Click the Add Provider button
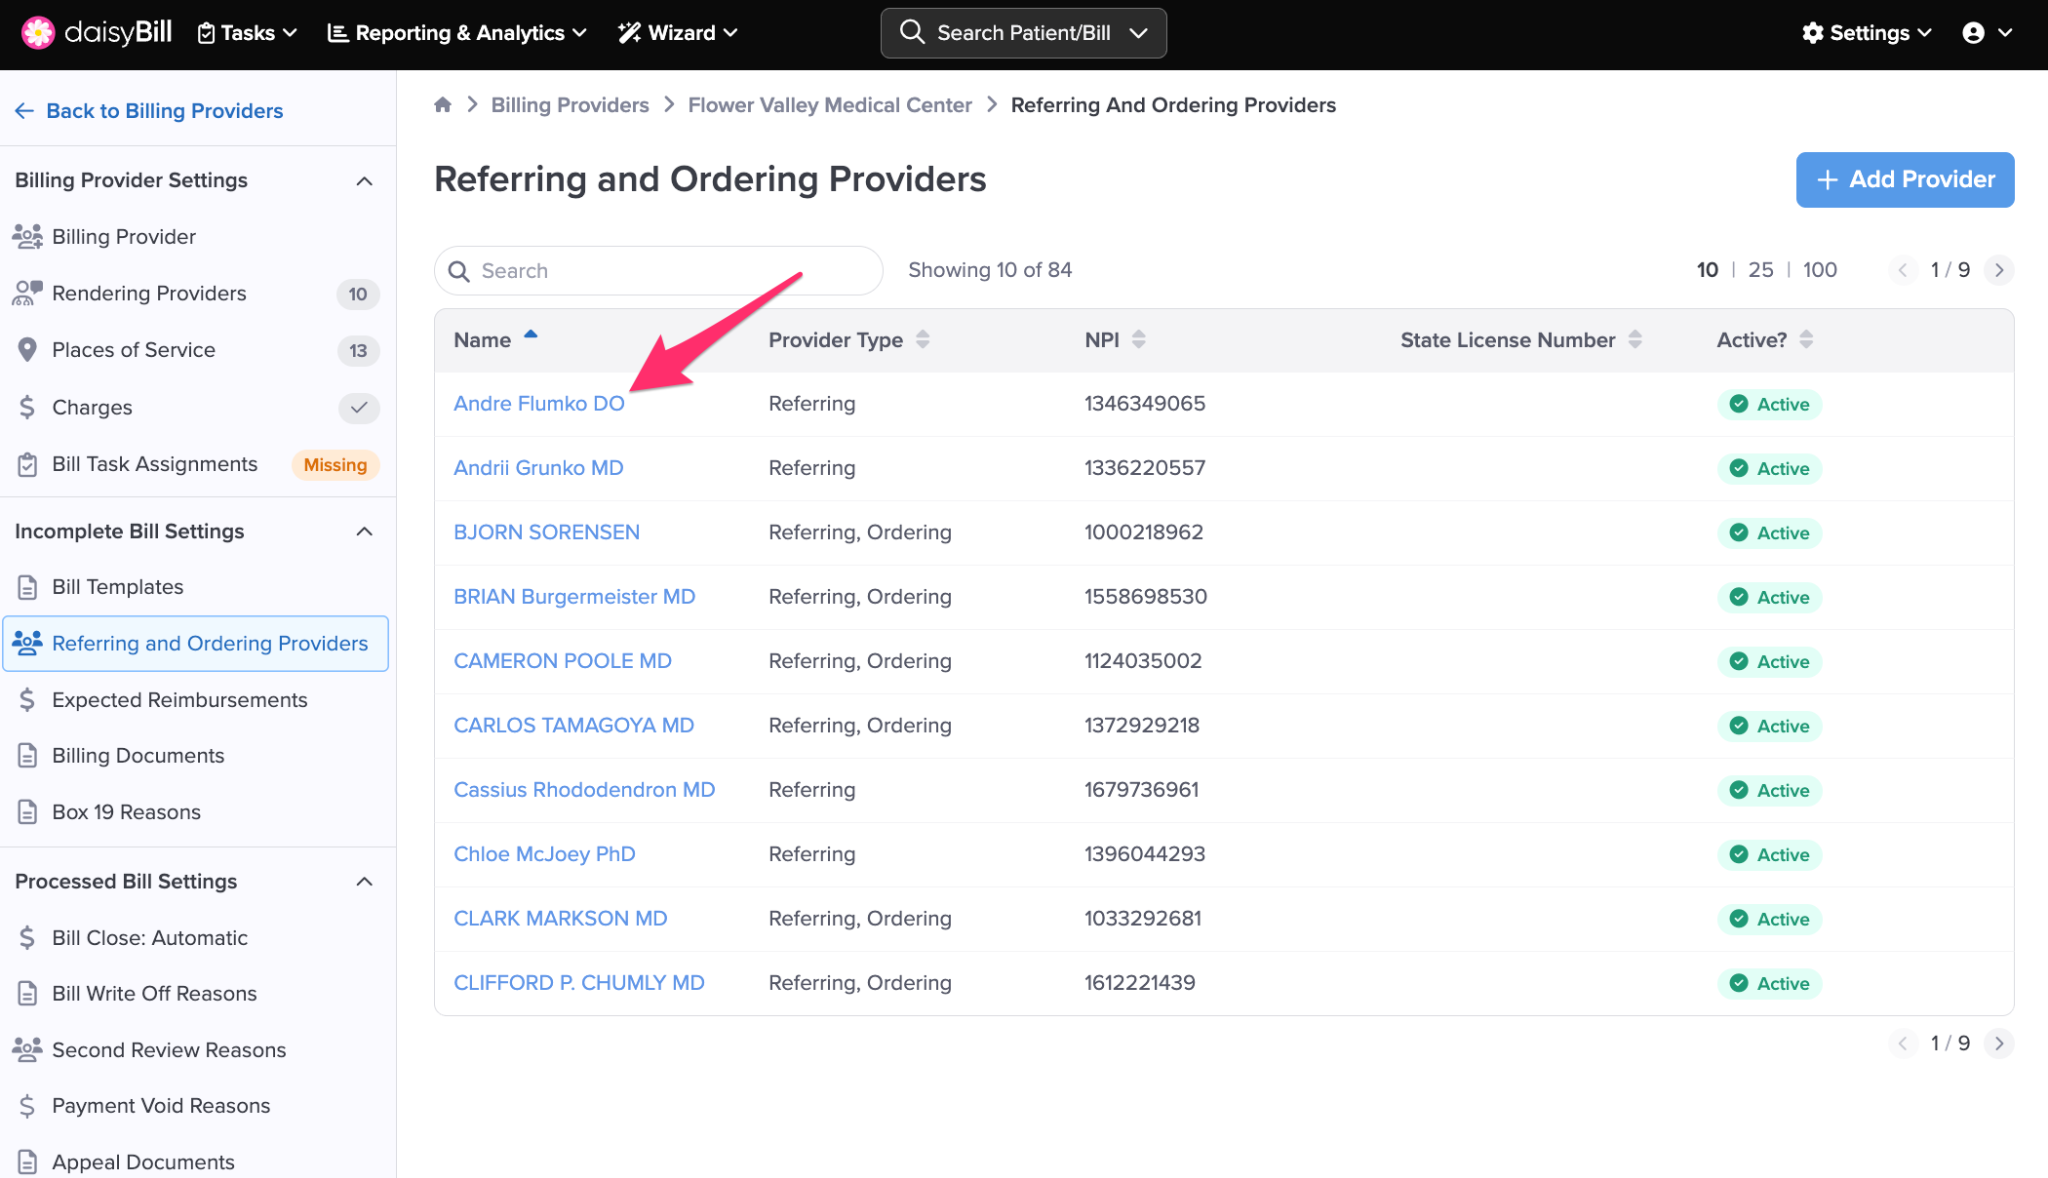Screen dimensions: 2048x1178 [1904, 180]
